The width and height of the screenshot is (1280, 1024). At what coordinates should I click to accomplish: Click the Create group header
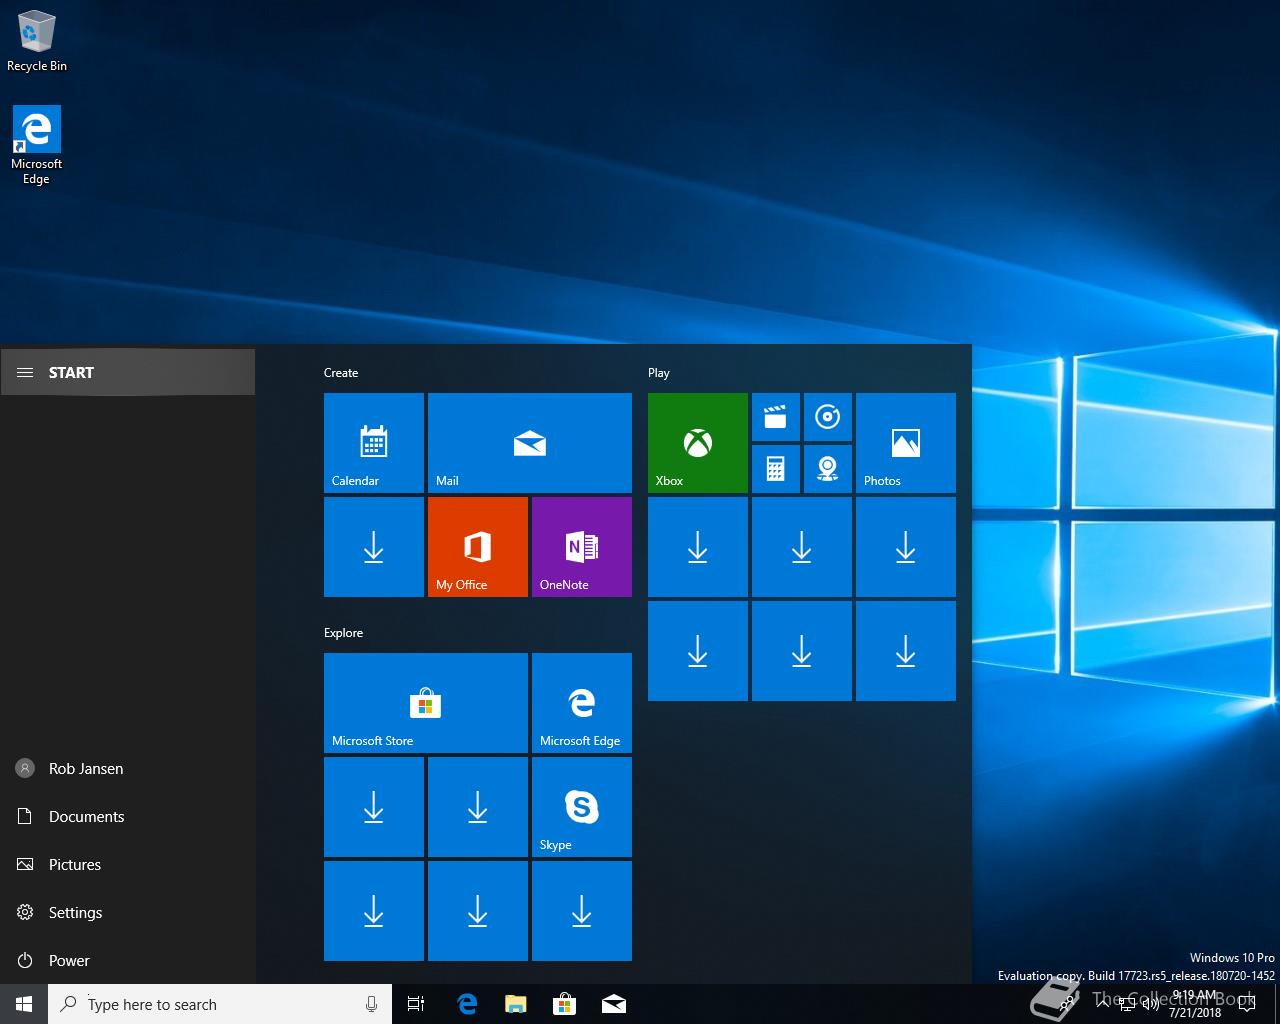tap(341, 373)
